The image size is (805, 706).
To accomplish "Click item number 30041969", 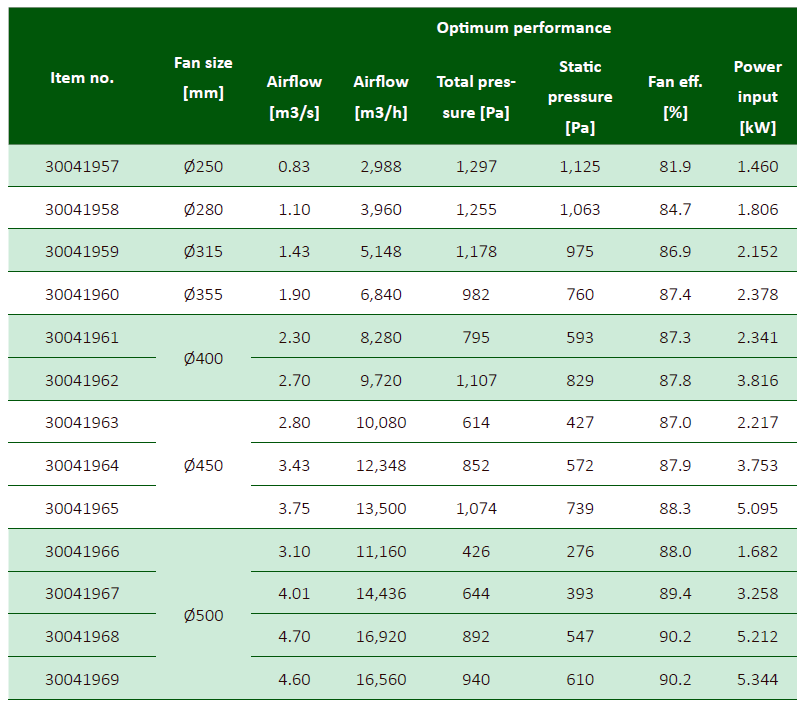I will click(82, 679).
